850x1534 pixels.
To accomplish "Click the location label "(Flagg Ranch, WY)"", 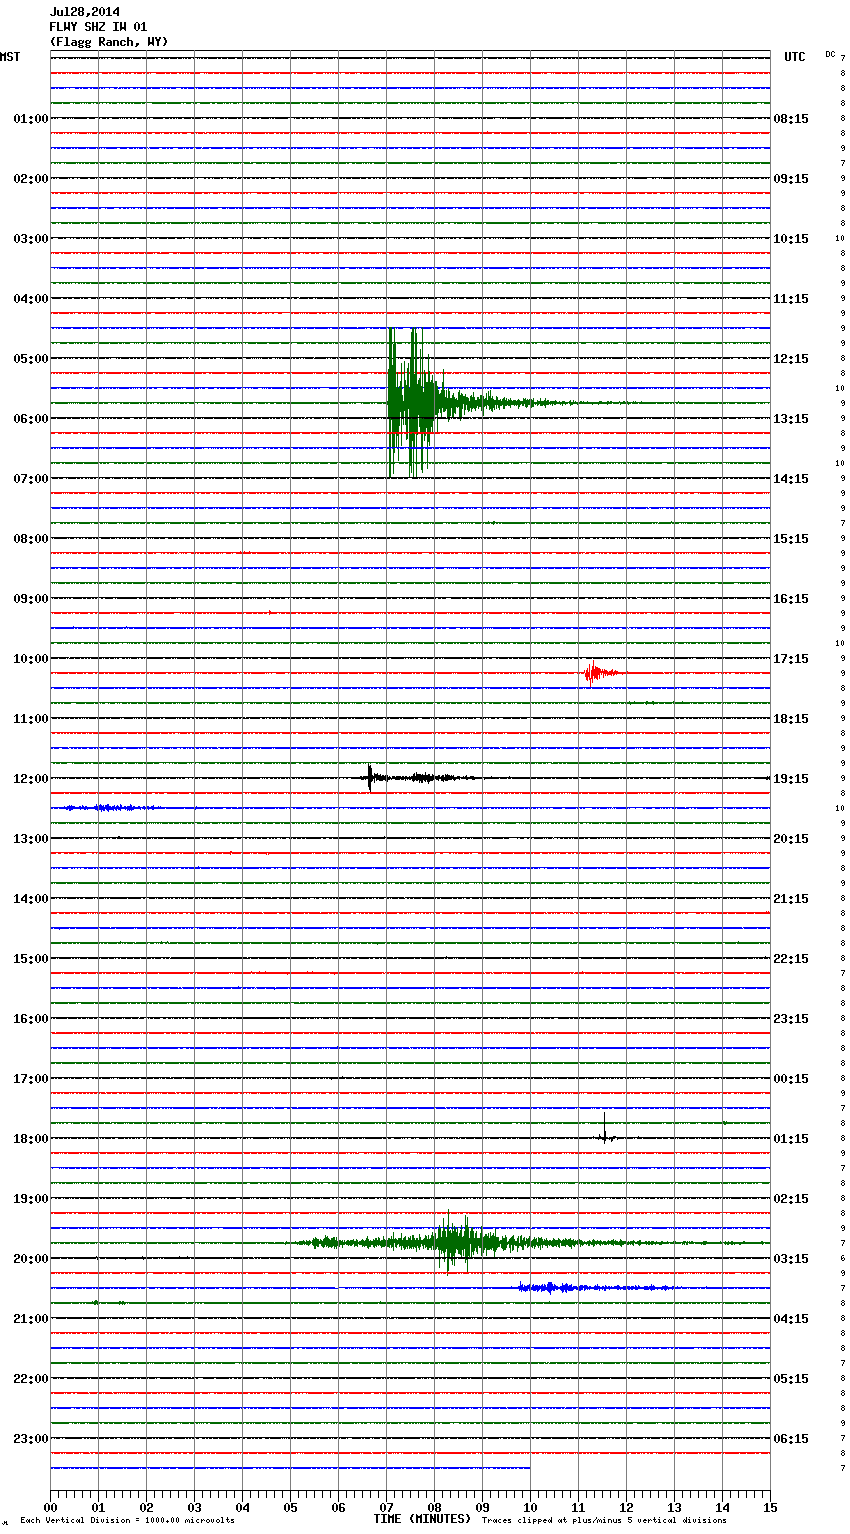I will point(109,42).
